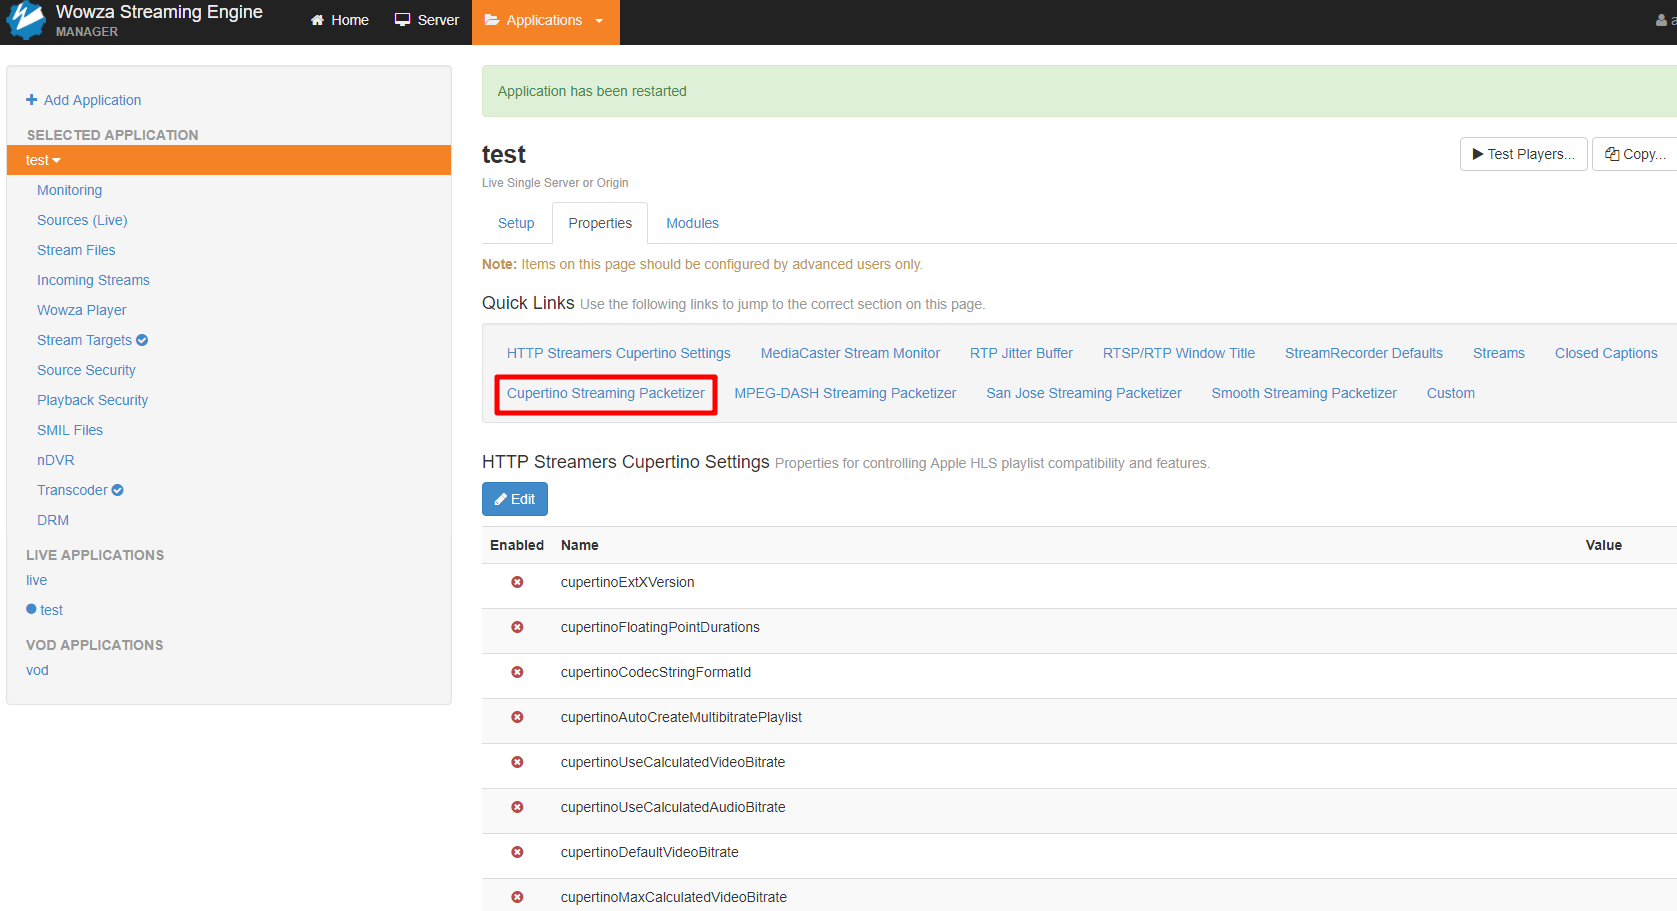Go to Home in the top navigation
This screenshot has width=1677, height=911.
pos(340,20)
